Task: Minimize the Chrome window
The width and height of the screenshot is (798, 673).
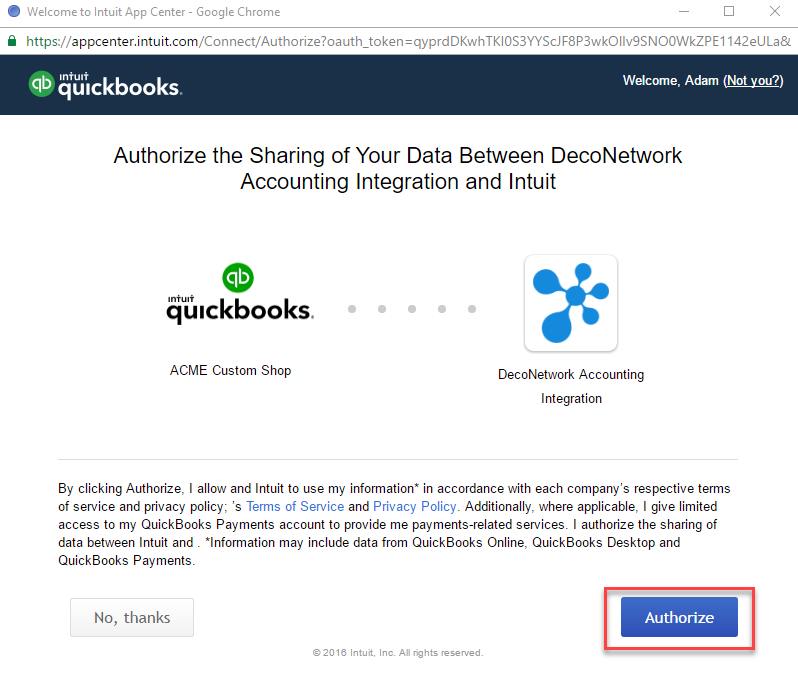Action: point(684,11)
